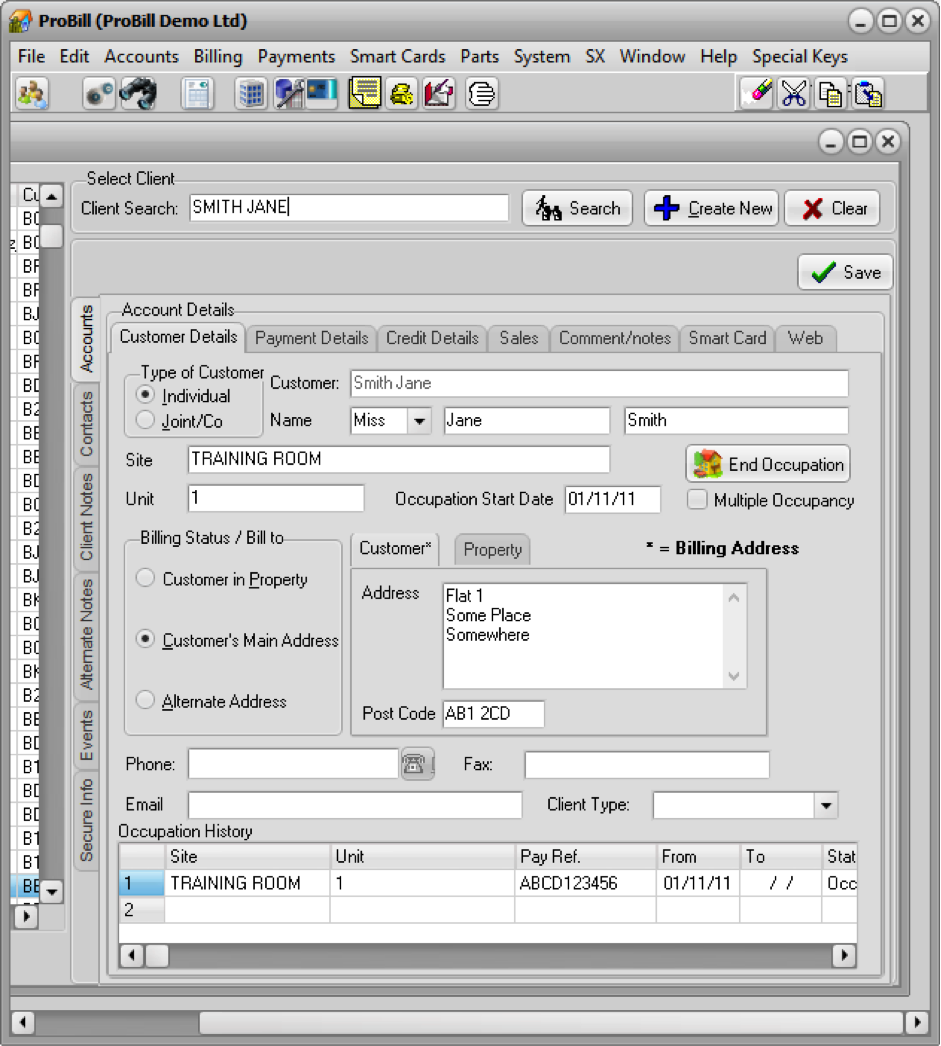Click the Create New button
The height and width of the screenshot is (1046, 941).
(712, 208)
